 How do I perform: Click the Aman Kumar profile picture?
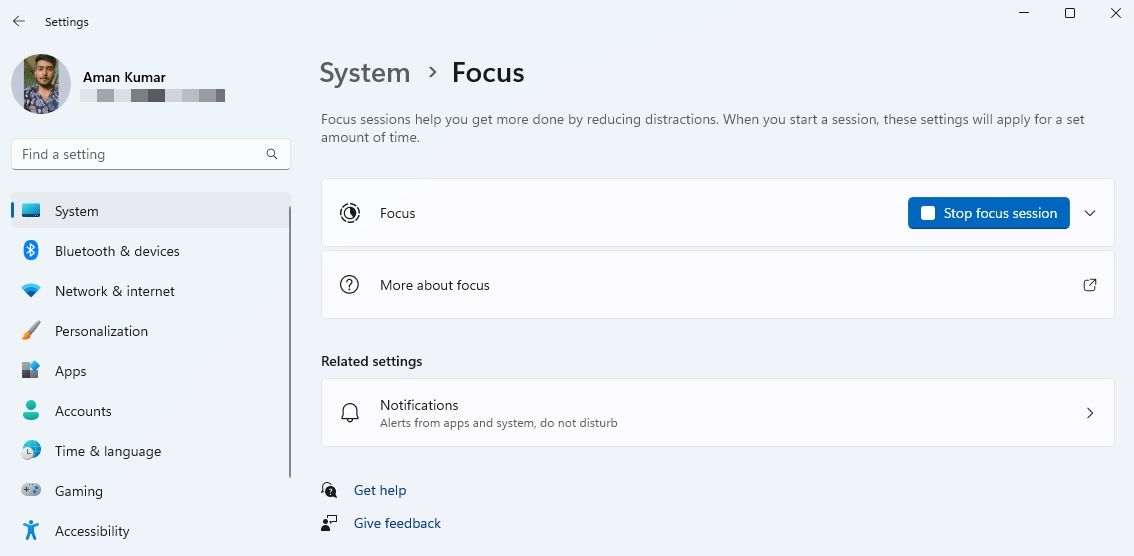(41, 84)
